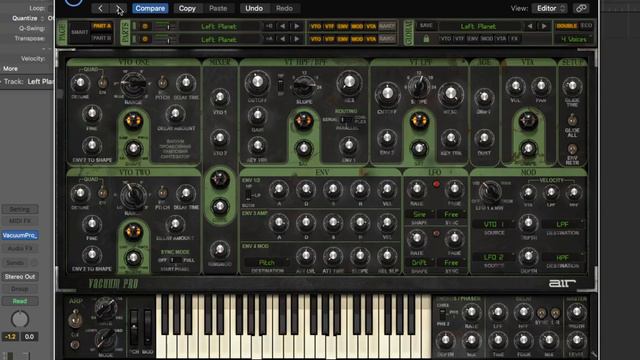The image size is (640, 360).
Task: Toggle the HPF routing serial/parallel switch
Action: pos(347,120)
